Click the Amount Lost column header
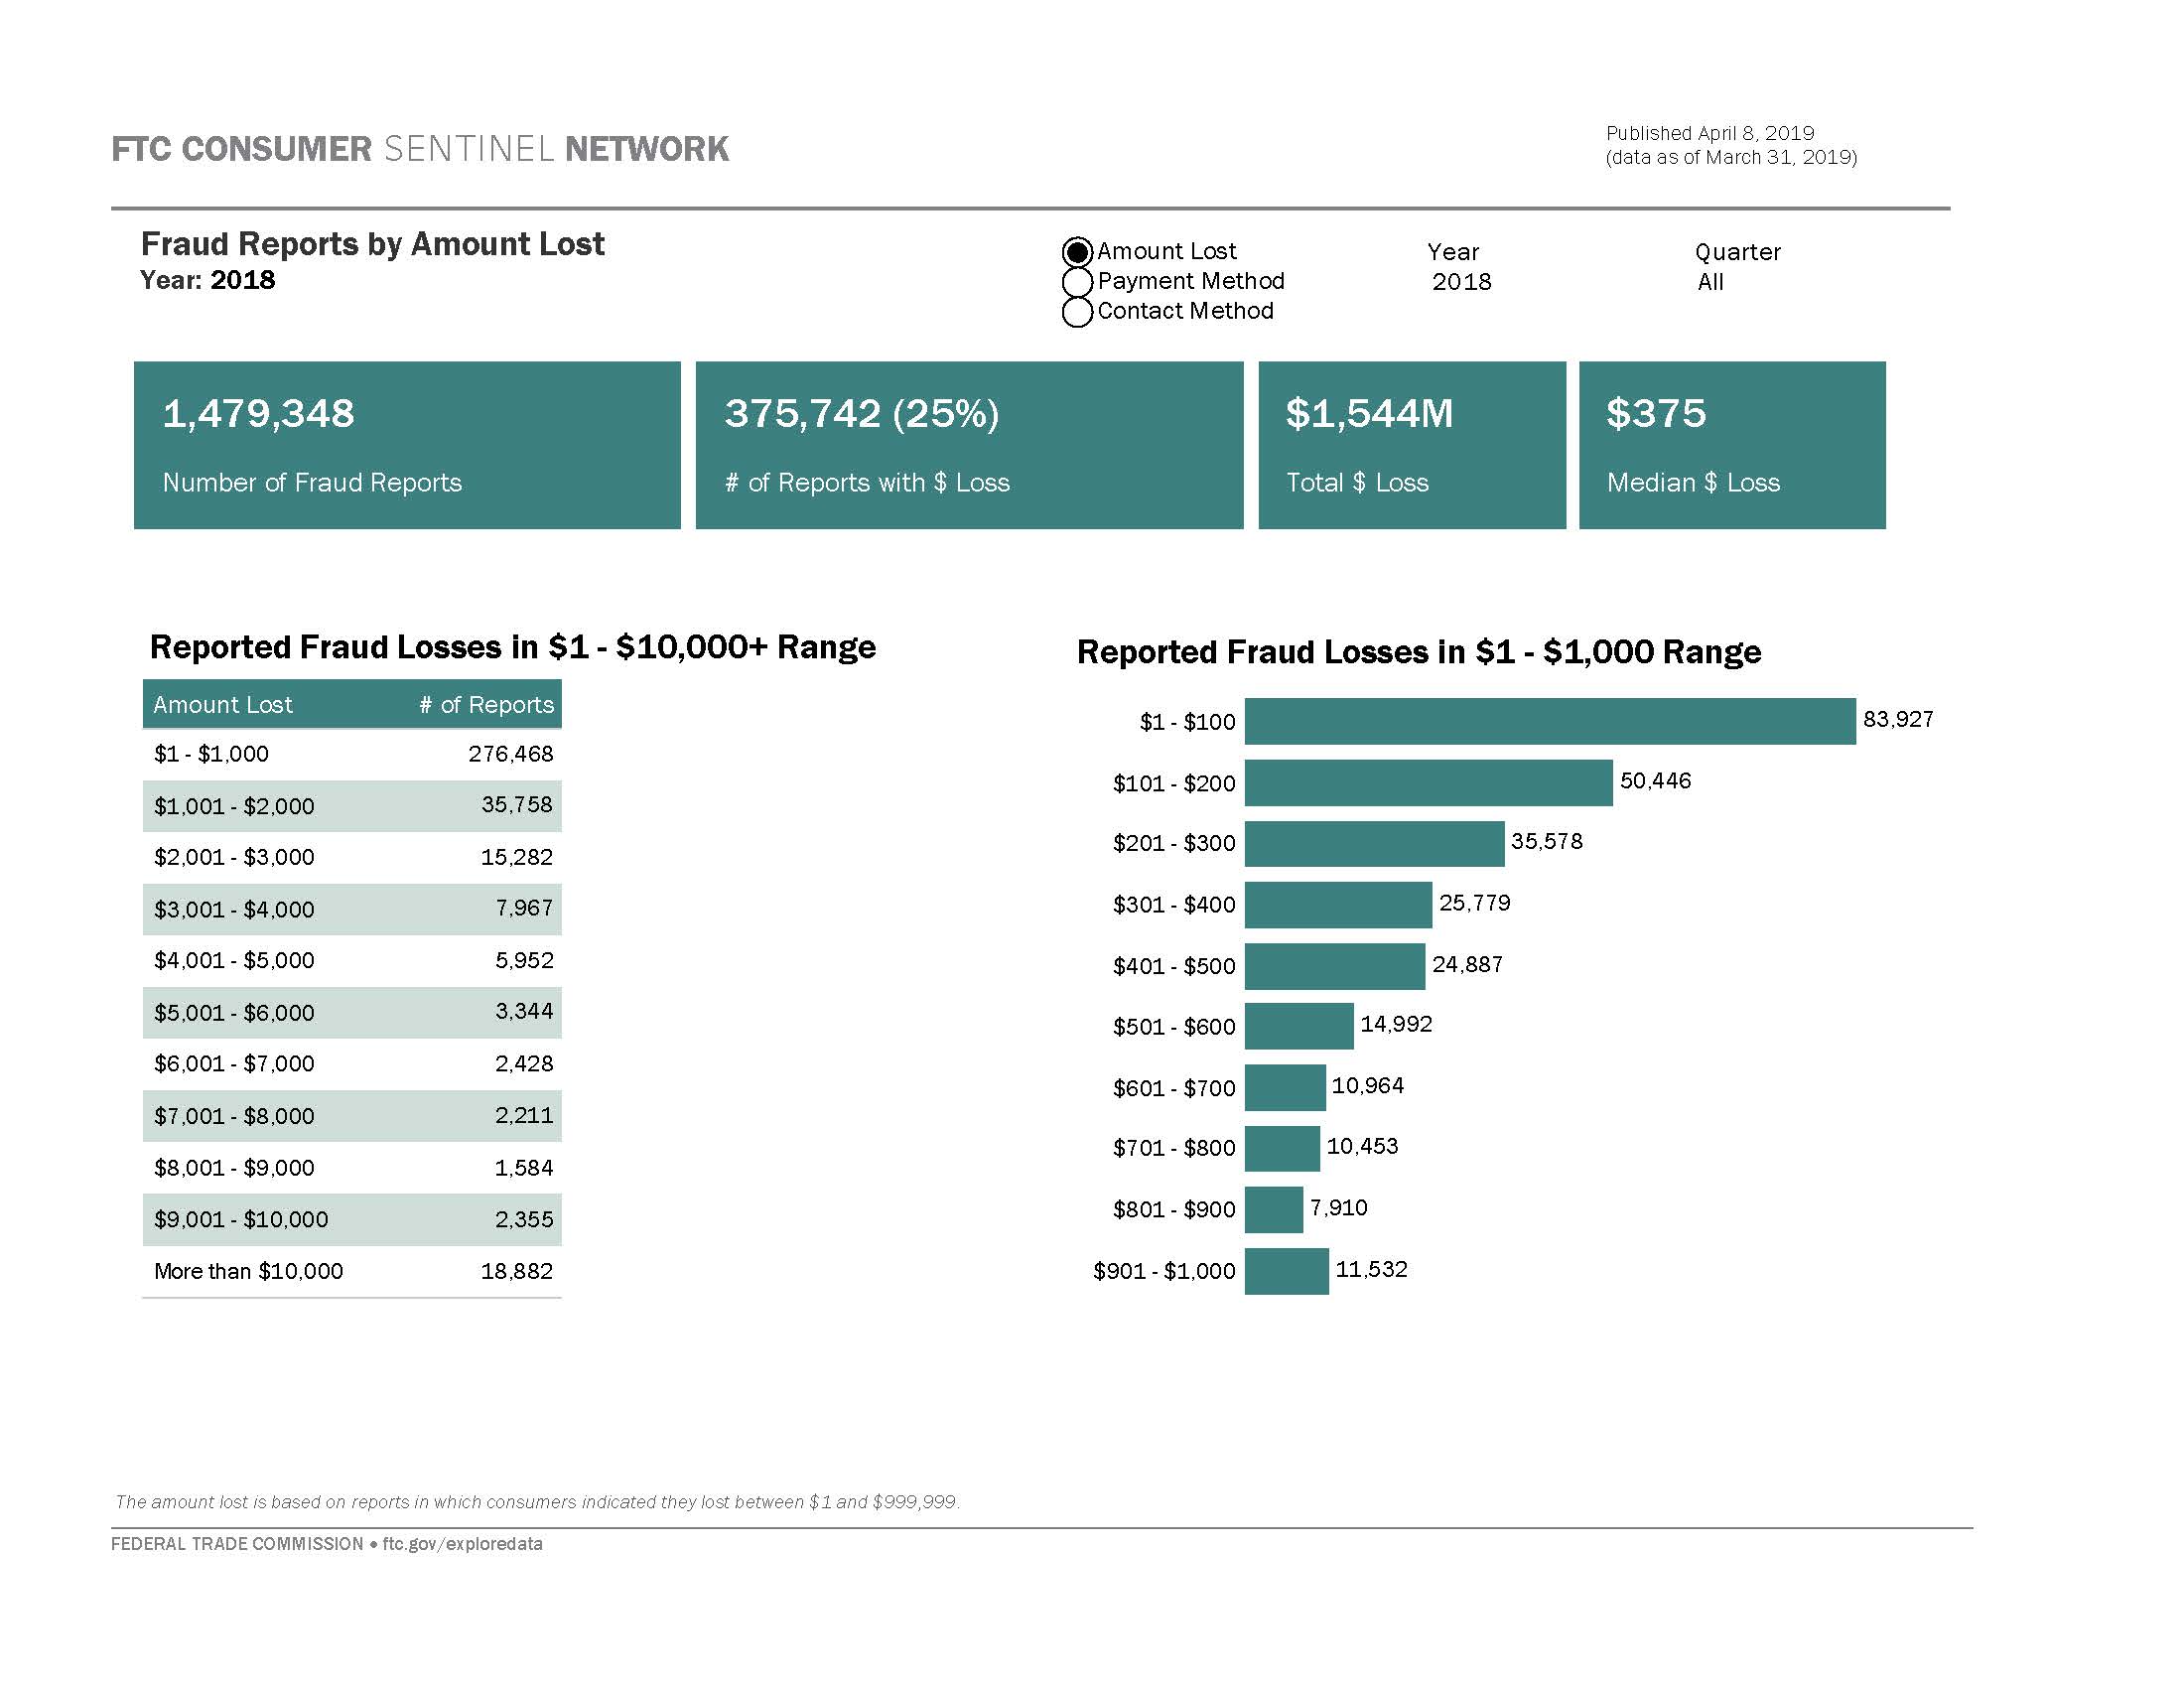The height and width of the screenshot is (1688, 2184). (x=223, y=704)
